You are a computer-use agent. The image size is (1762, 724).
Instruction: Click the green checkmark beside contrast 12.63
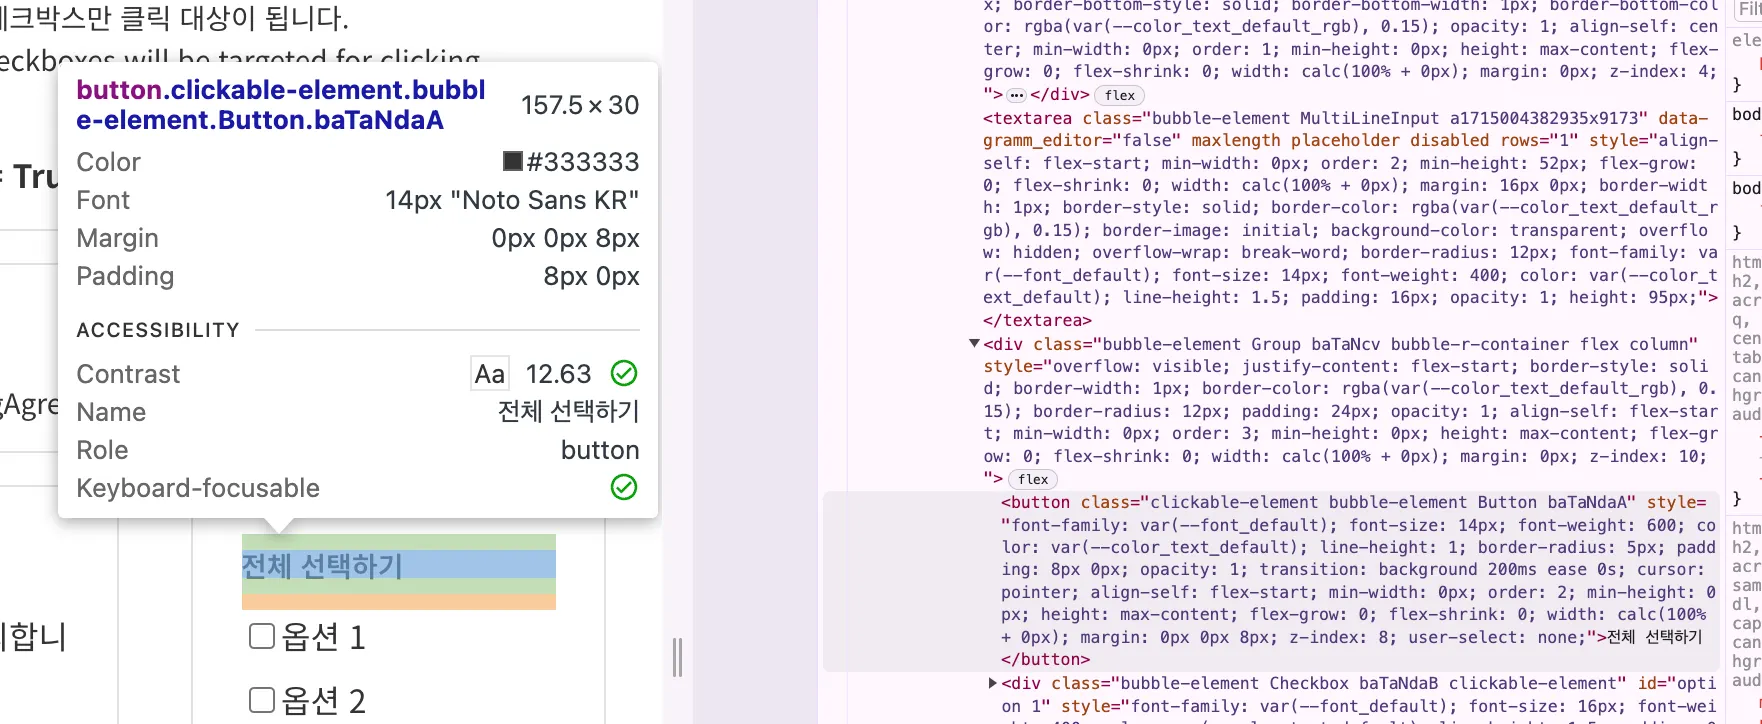click(x=624, y=374)
